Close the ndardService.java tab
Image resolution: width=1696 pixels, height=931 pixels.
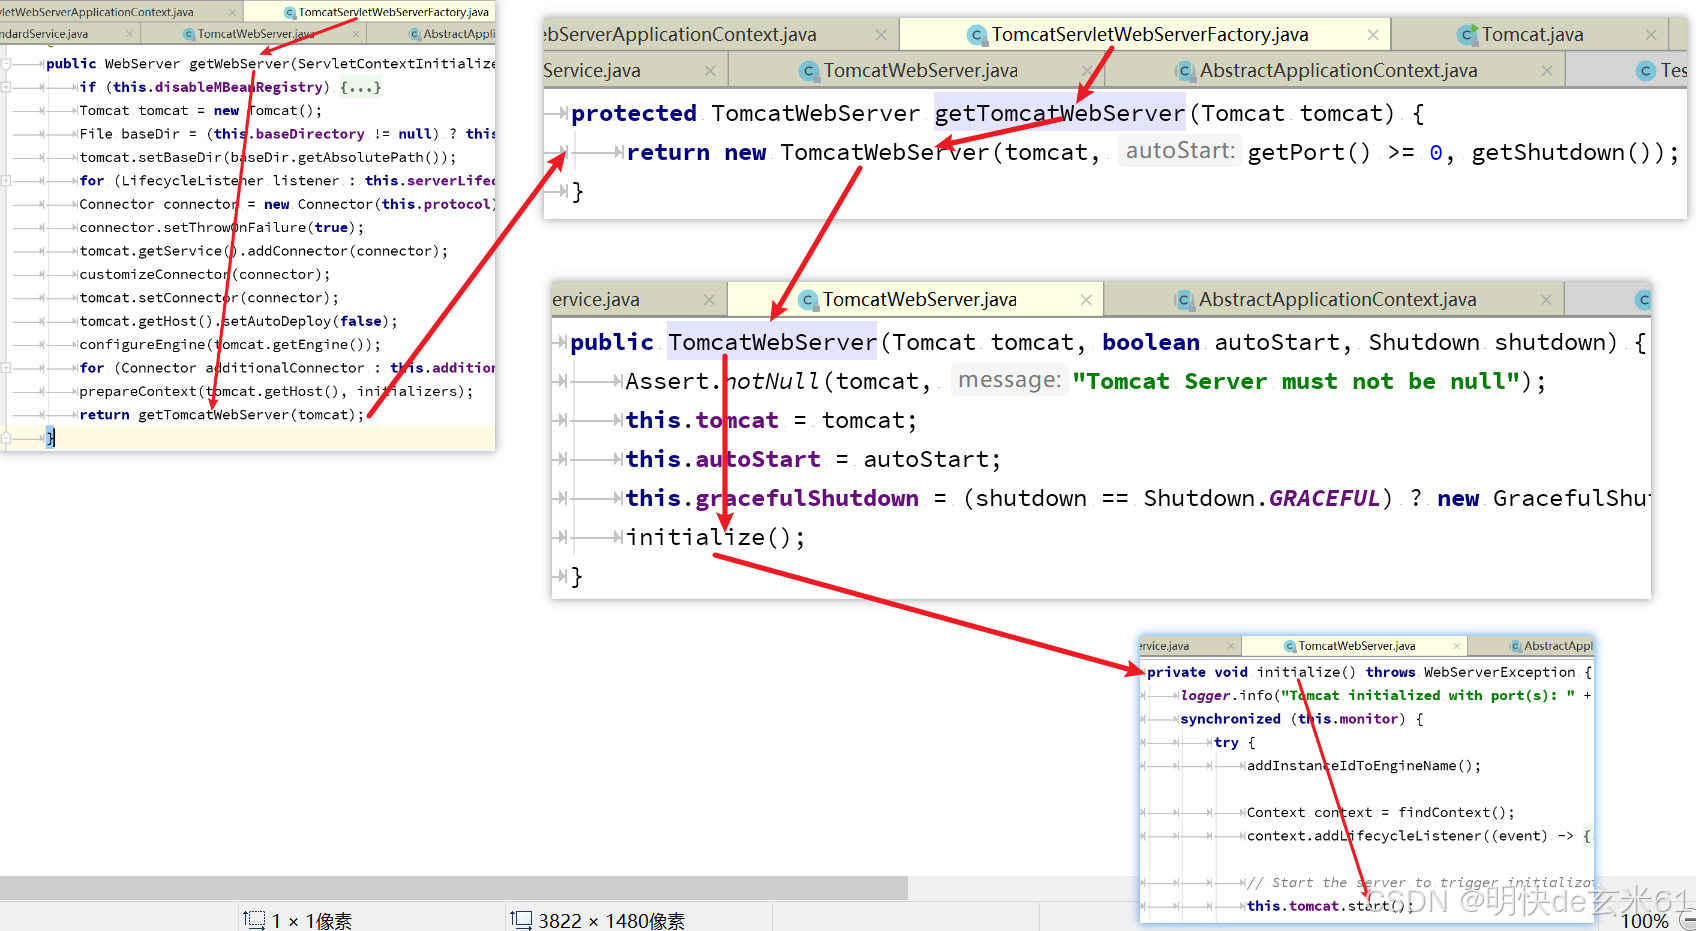(129, 34)
